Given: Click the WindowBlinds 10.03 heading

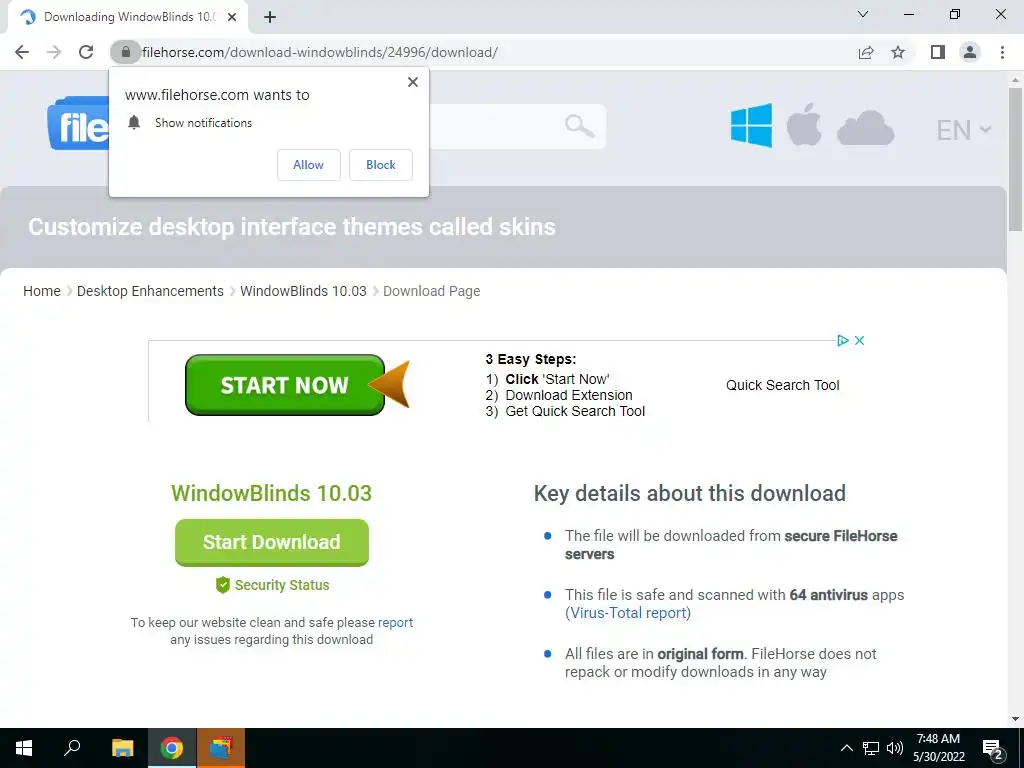Looking at the screenshot, I should pos(272,493).
